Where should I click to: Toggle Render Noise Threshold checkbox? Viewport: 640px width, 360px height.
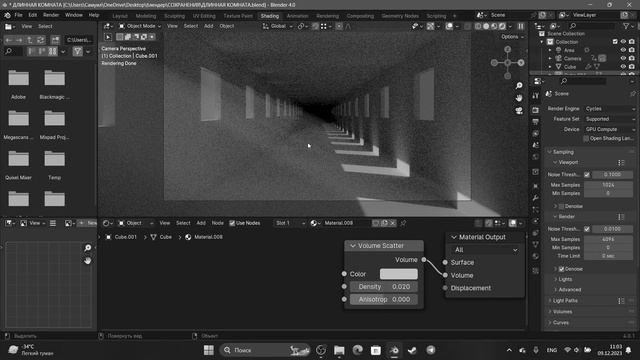pos(587,229)
